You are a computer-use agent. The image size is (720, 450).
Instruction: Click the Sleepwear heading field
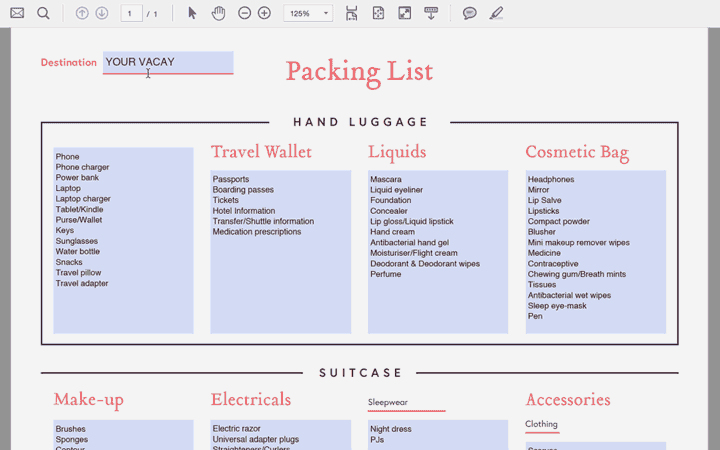406,403
